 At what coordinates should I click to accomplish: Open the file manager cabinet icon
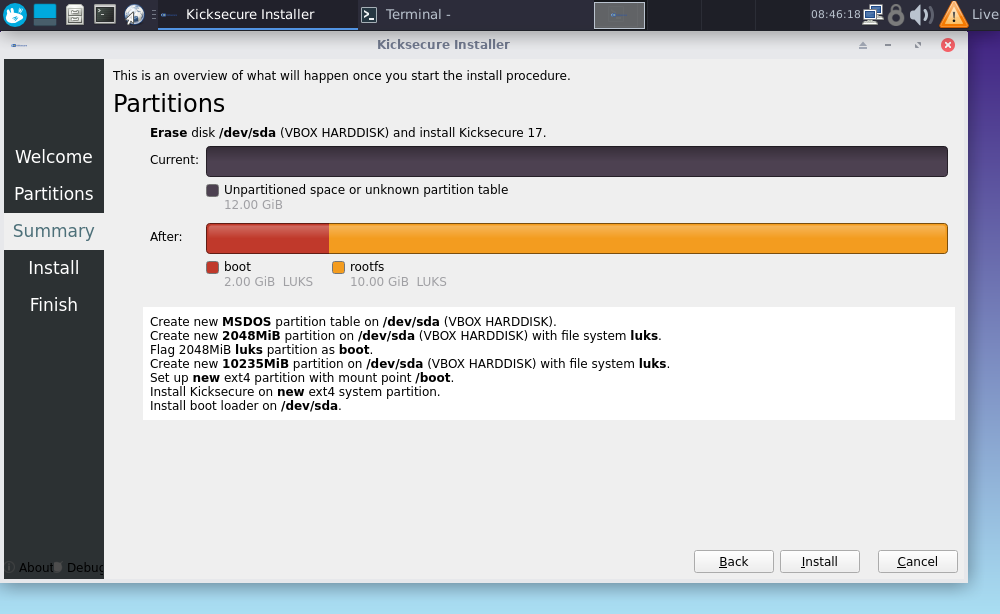tap(75, 14)
